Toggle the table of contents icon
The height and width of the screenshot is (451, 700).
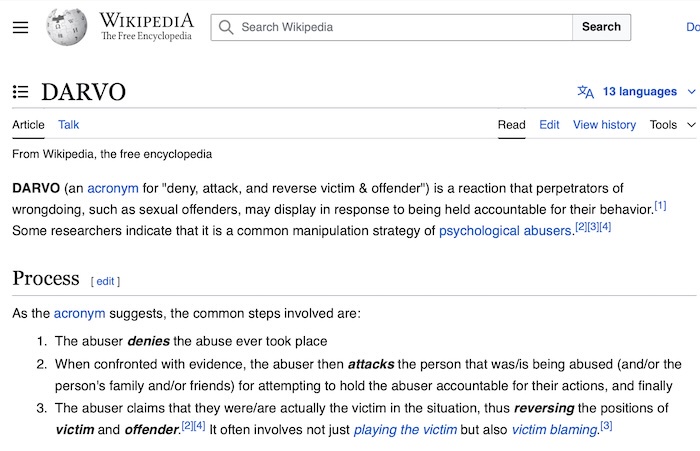coord(21,92)
